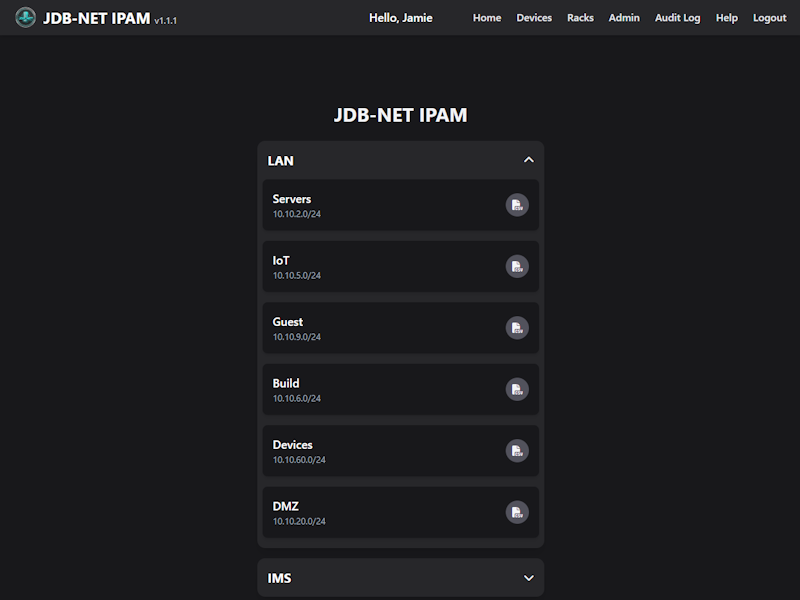
Task: Download CSV for the IoT subnet
Action: click(x=517, y=266)
